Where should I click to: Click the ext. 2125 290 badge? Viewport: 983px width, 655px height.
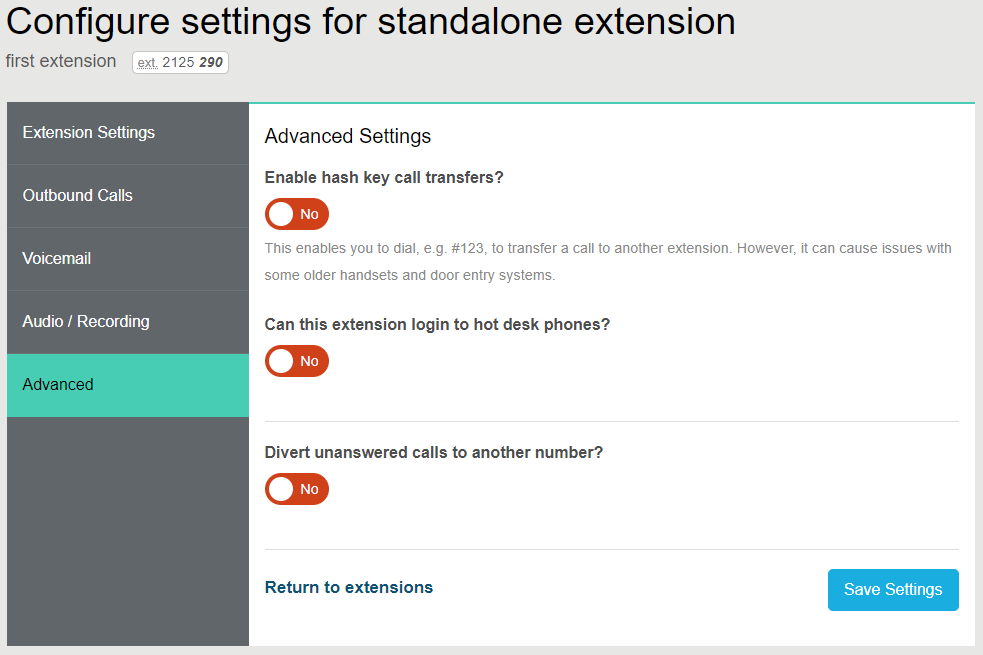click(x=180, y=61)
